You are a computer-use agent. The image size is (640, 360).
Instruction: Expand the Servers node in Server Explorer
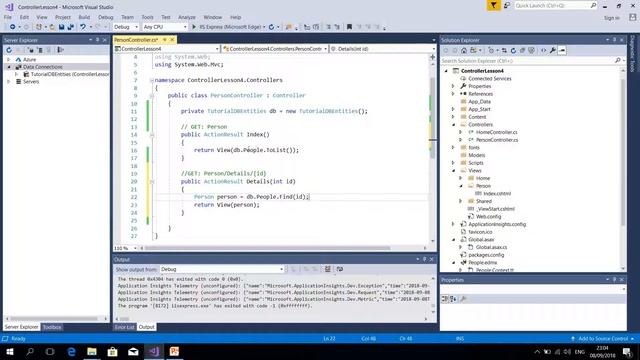(9, 82)
